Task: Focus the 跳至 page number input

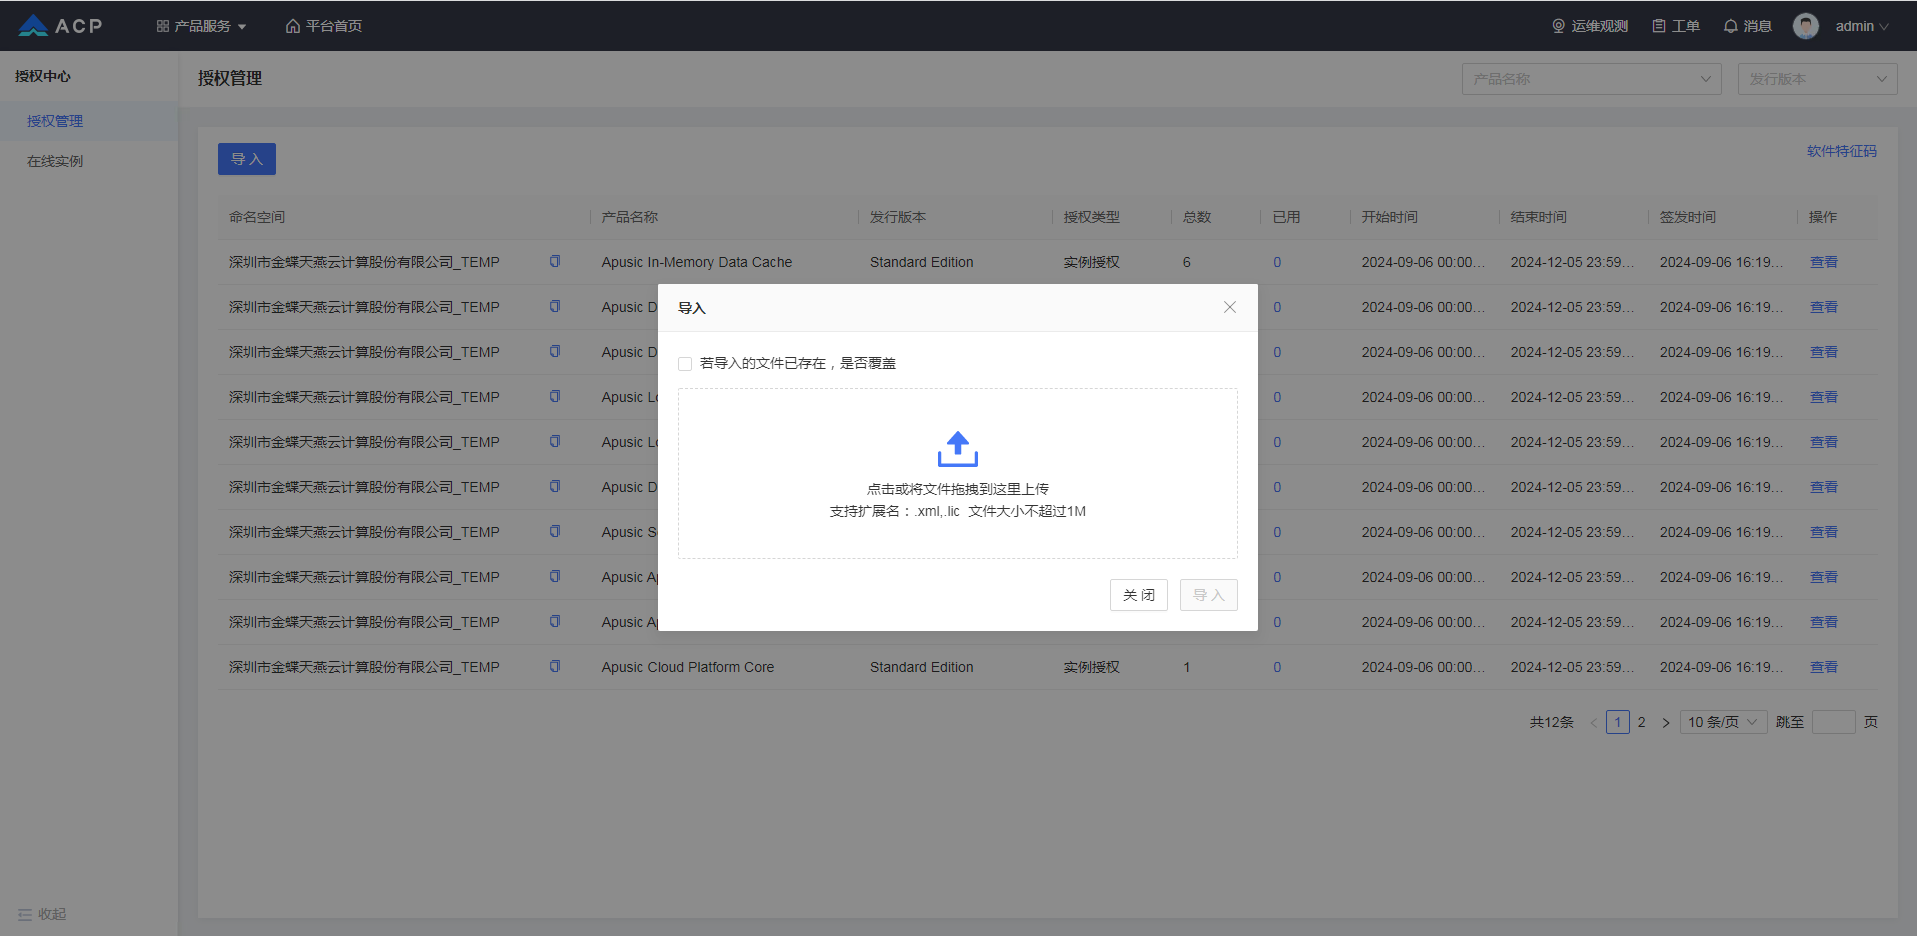Action: (x=1834, y=722)
